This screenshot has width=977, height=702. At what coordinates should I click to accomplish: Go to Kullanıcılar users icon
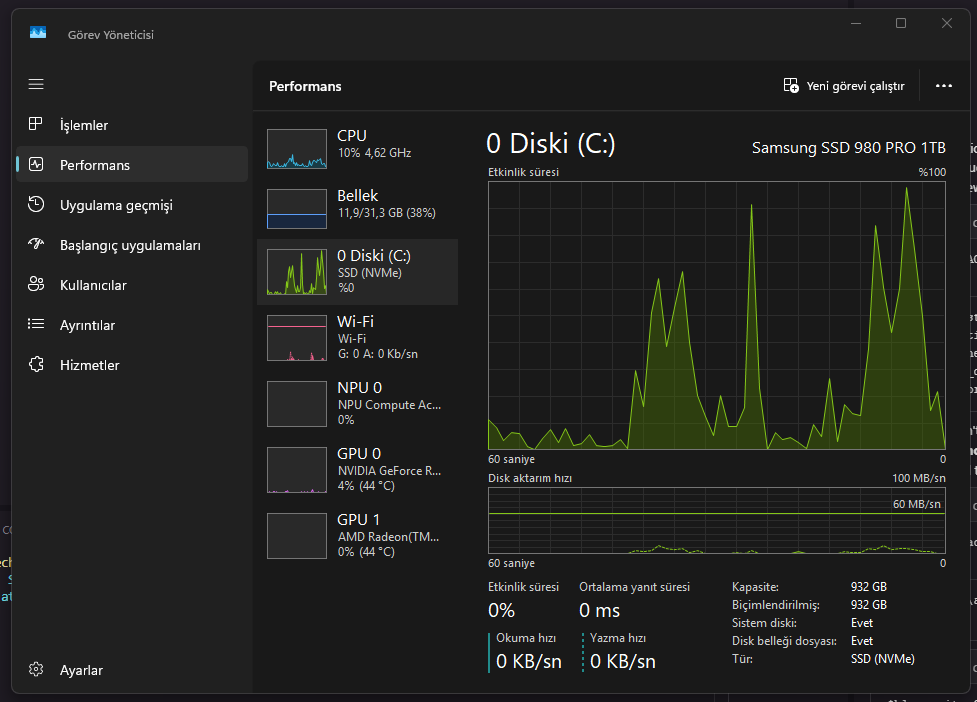(x=36, y=285)
